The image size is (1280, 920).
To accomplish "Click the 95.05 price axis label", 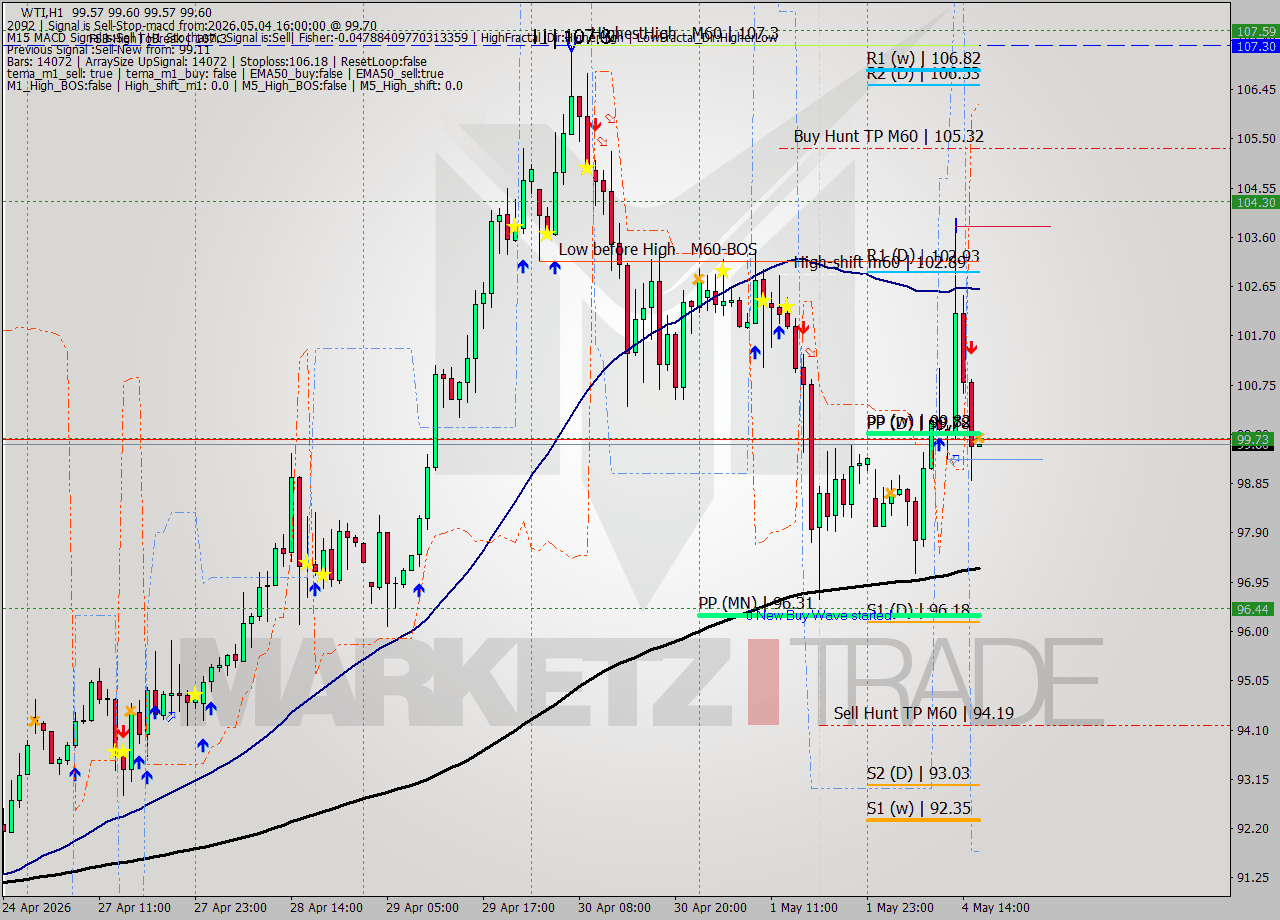I will click(1254, 681).
